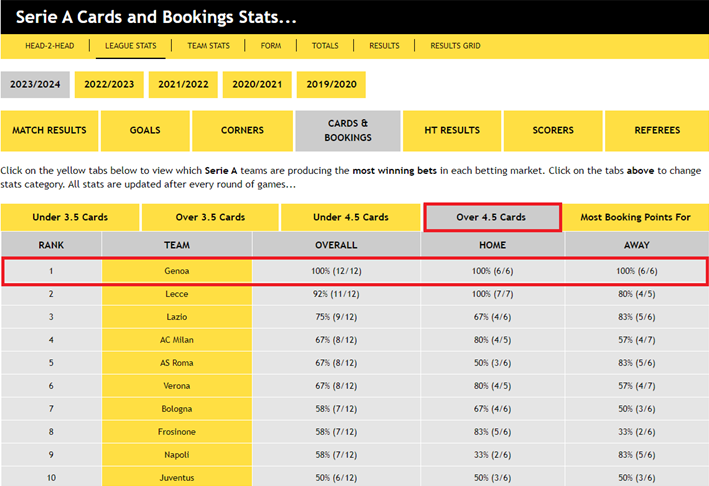Select the LEAGUE STATS menu item
Screen dimensions: 709x486
pos(131,46)
